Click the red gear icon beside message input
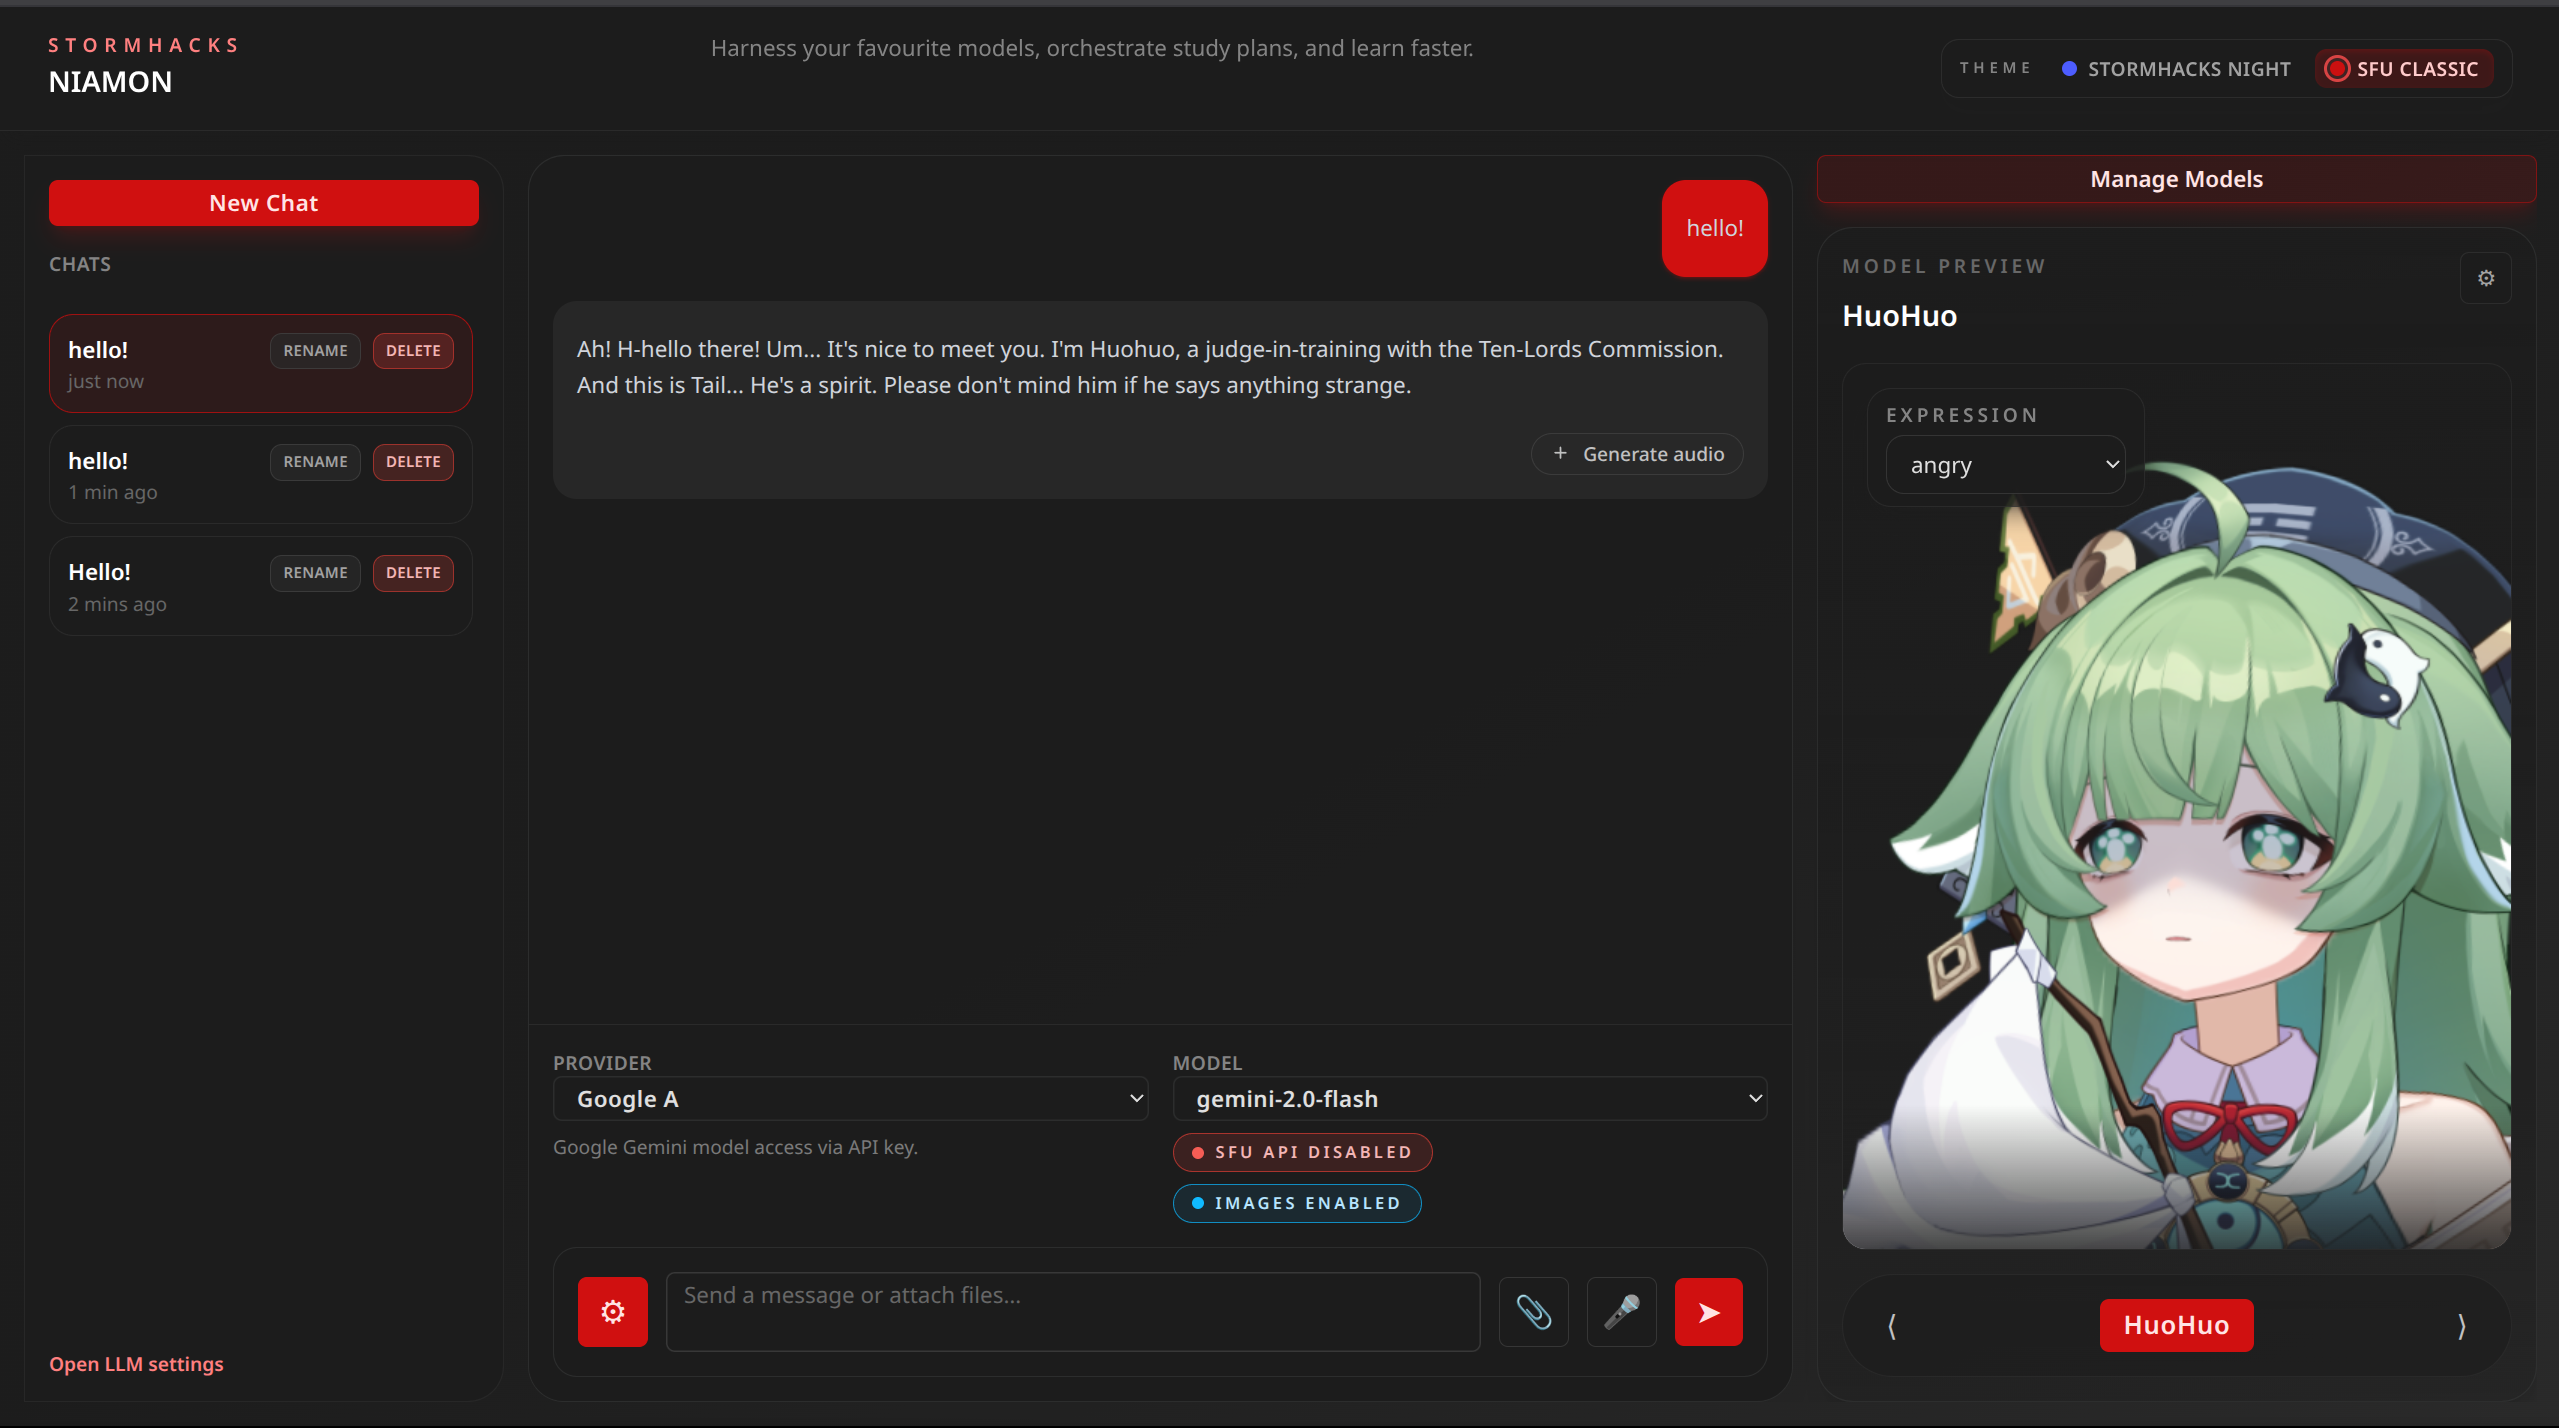2559x1428 pixels. click(x=612, y=1311)
